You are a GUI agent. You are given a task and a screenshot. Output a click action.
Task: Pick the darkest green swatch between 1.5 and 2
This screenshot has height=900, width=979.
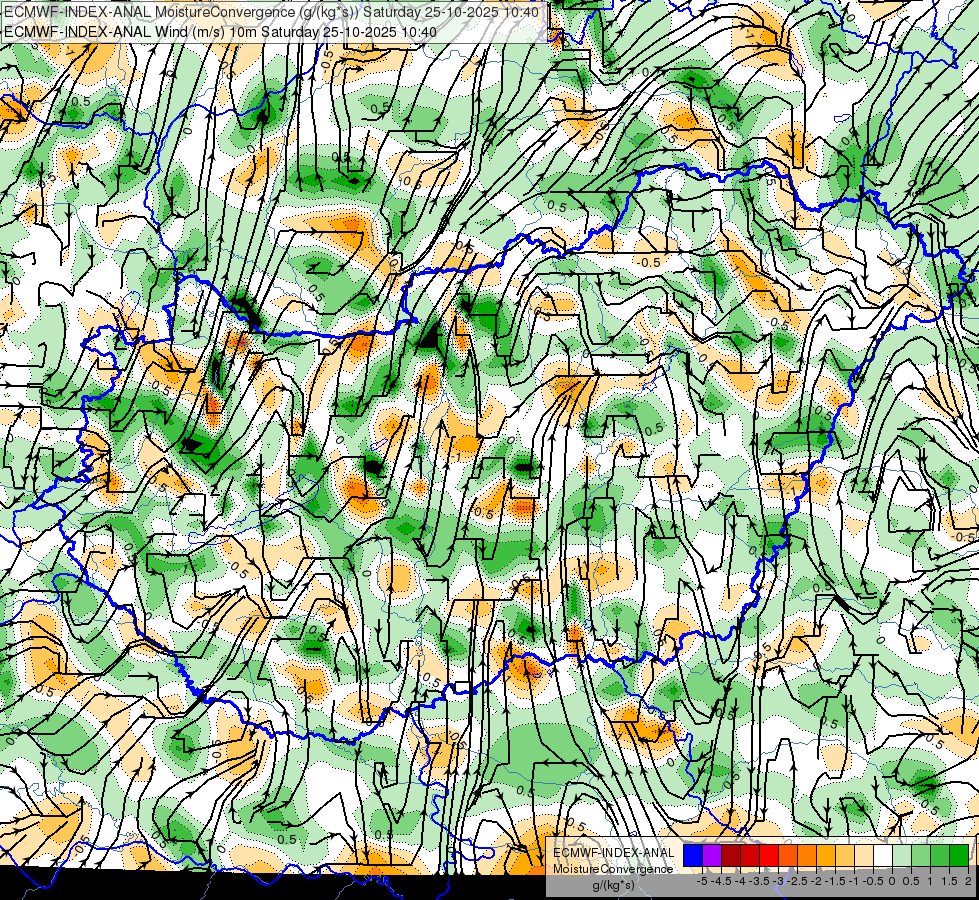[959, 855]
